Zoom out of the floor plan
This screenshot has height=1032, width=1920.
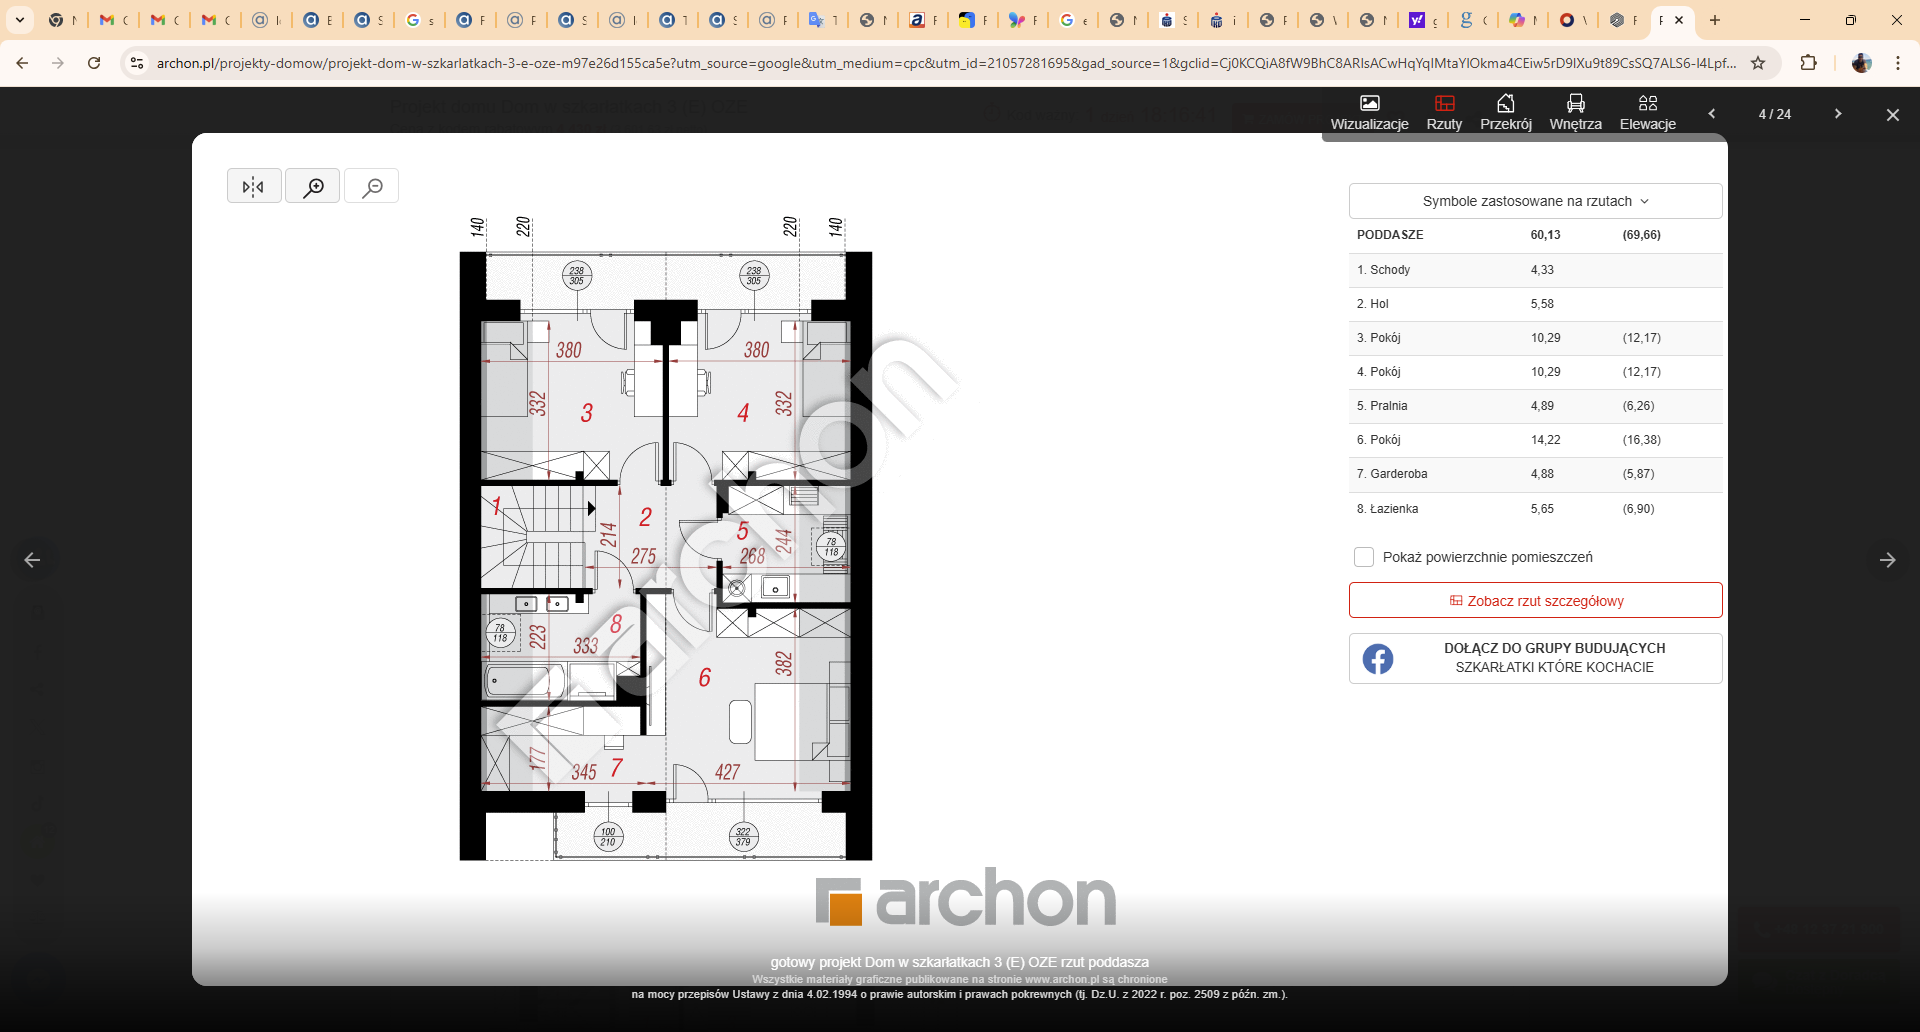(x=372, y=186)
